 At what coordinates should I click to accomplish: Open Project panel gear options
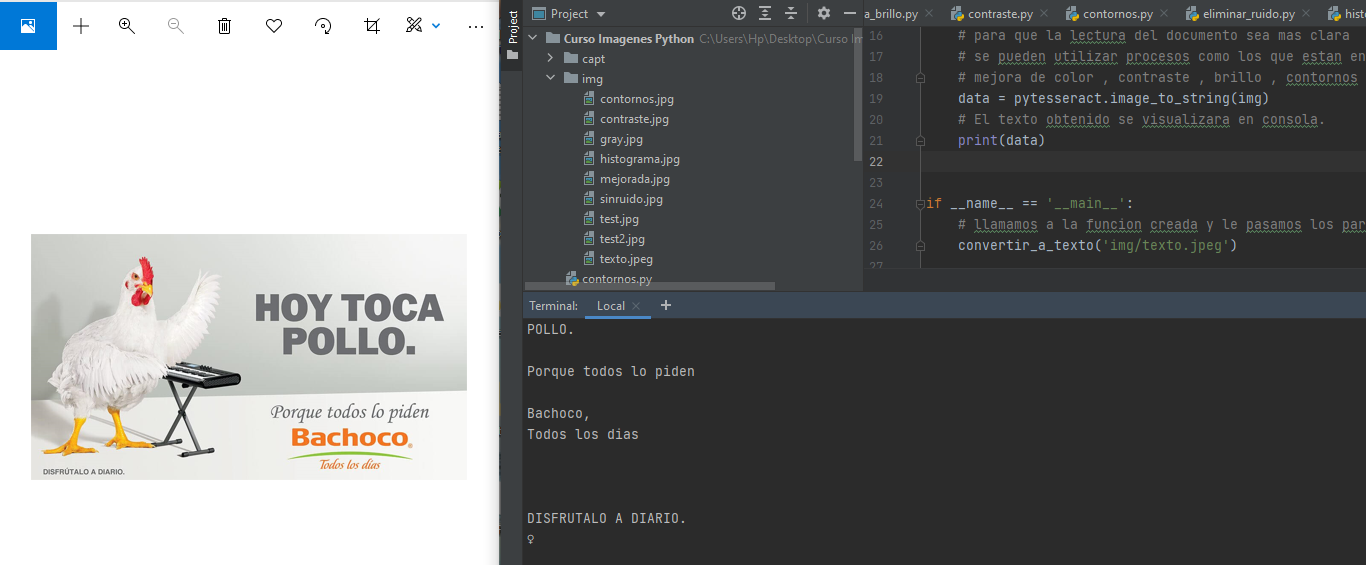[x=824, y=13]
